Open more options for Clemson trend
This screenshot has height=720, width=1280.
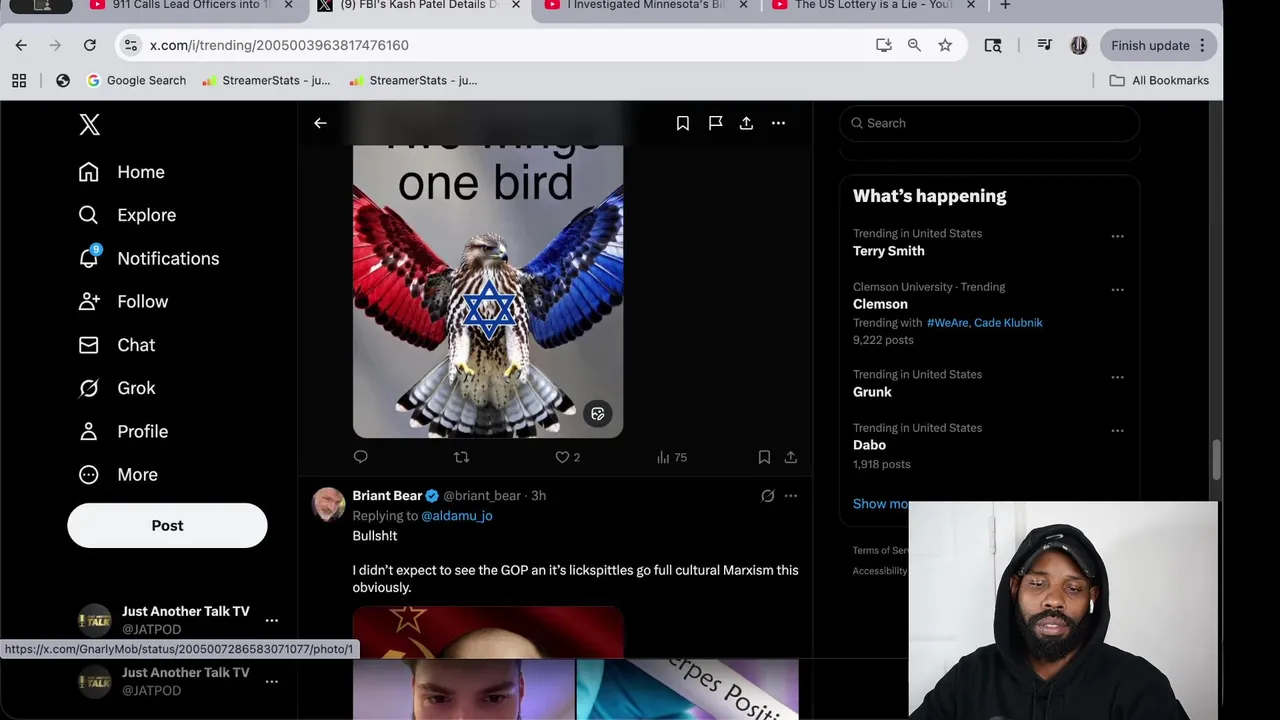1117,290
